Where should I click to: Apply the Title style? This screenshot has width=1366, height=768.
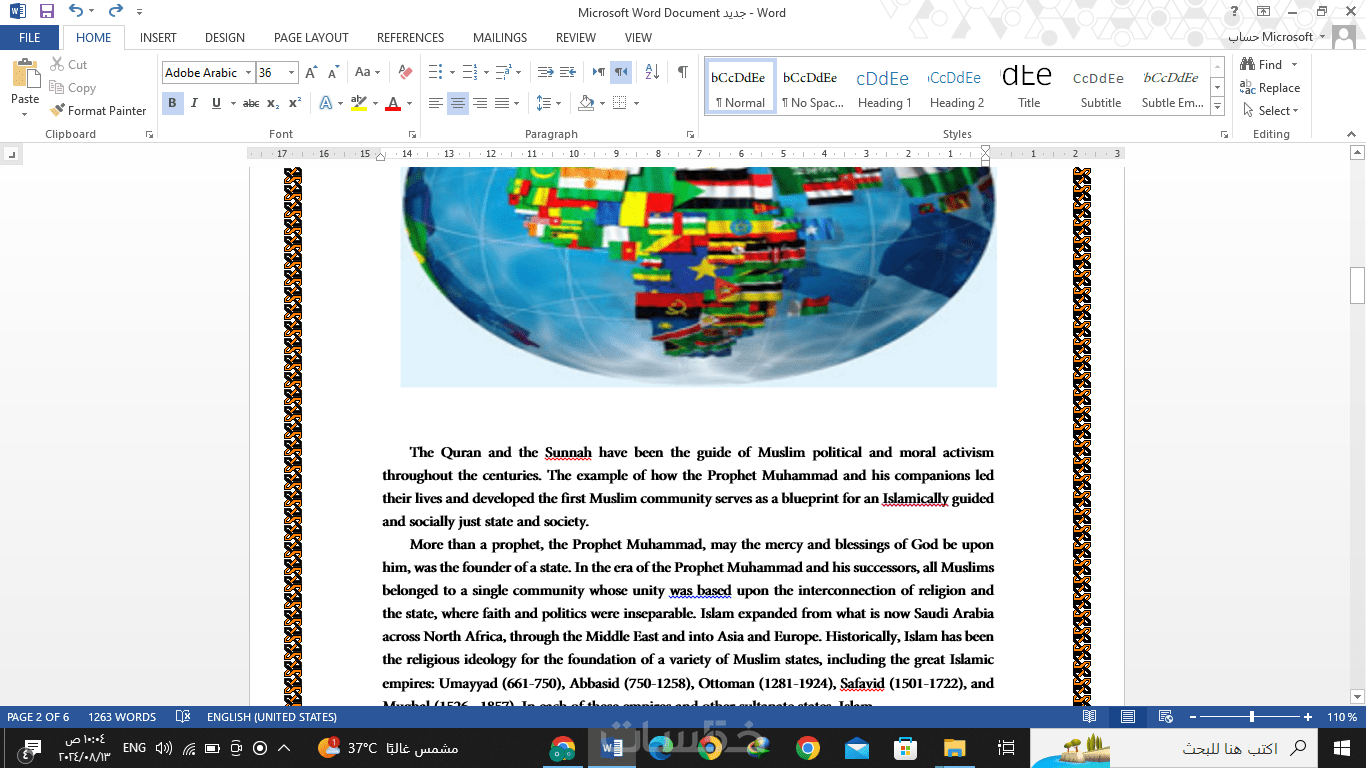(x=1029, y=87)
